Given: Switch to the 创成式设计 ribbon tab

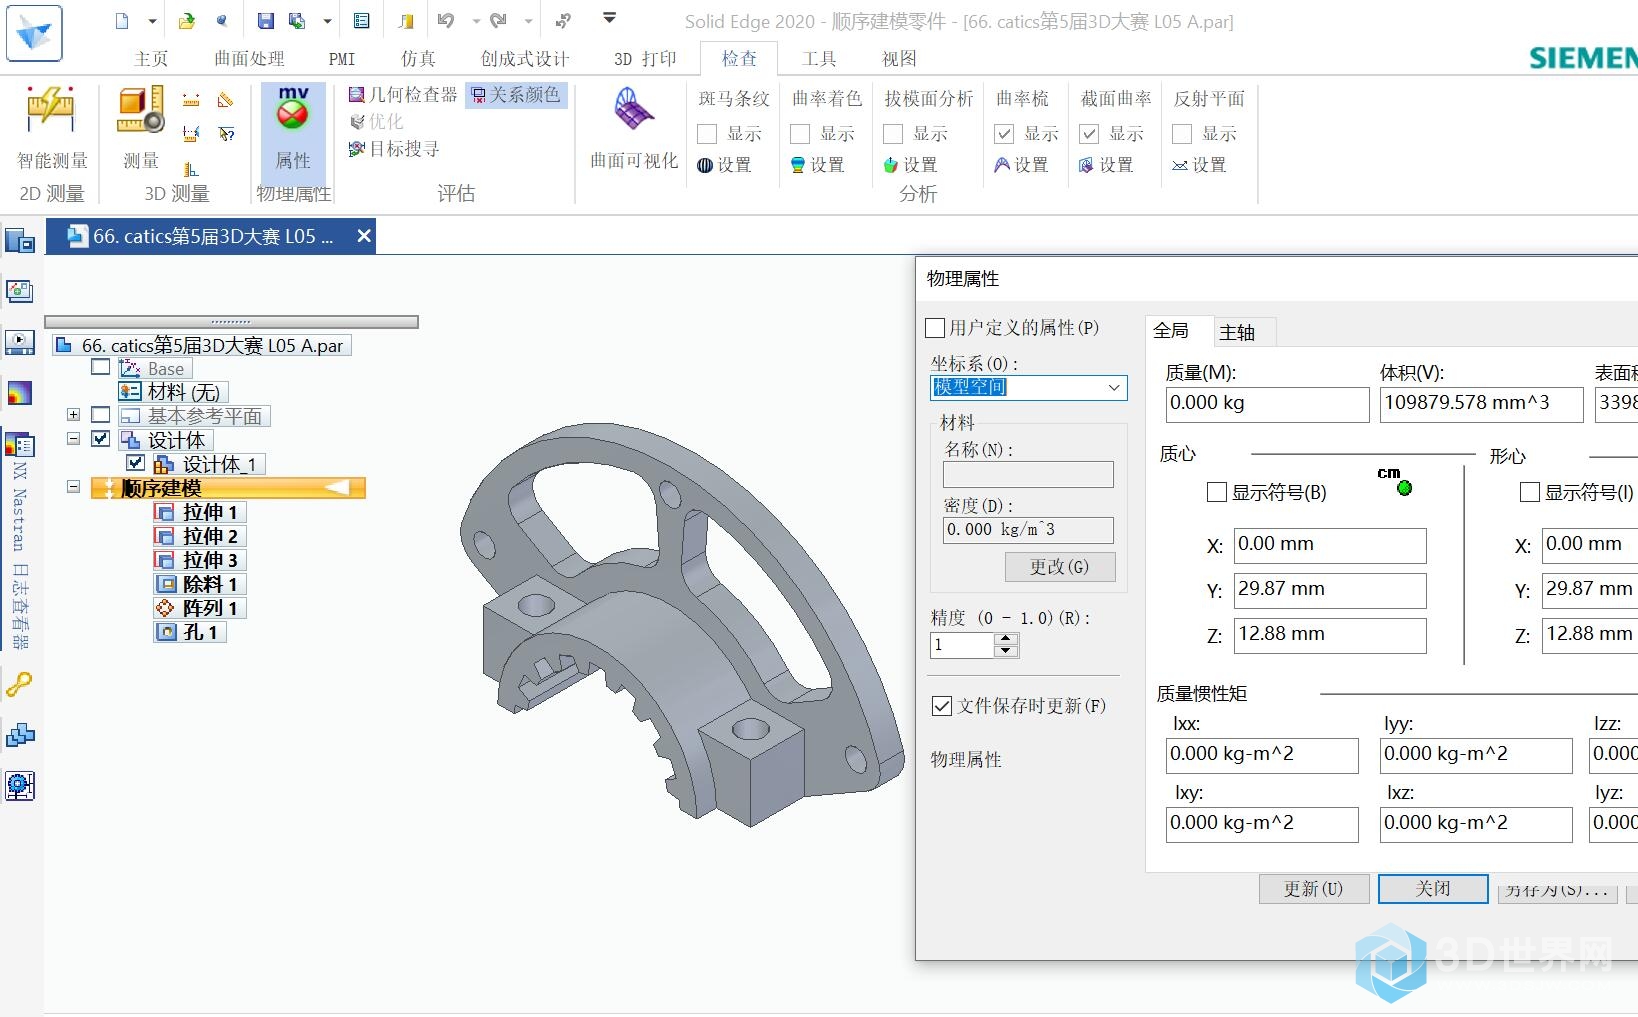Looking at the screenshot, I should point(525,59).
